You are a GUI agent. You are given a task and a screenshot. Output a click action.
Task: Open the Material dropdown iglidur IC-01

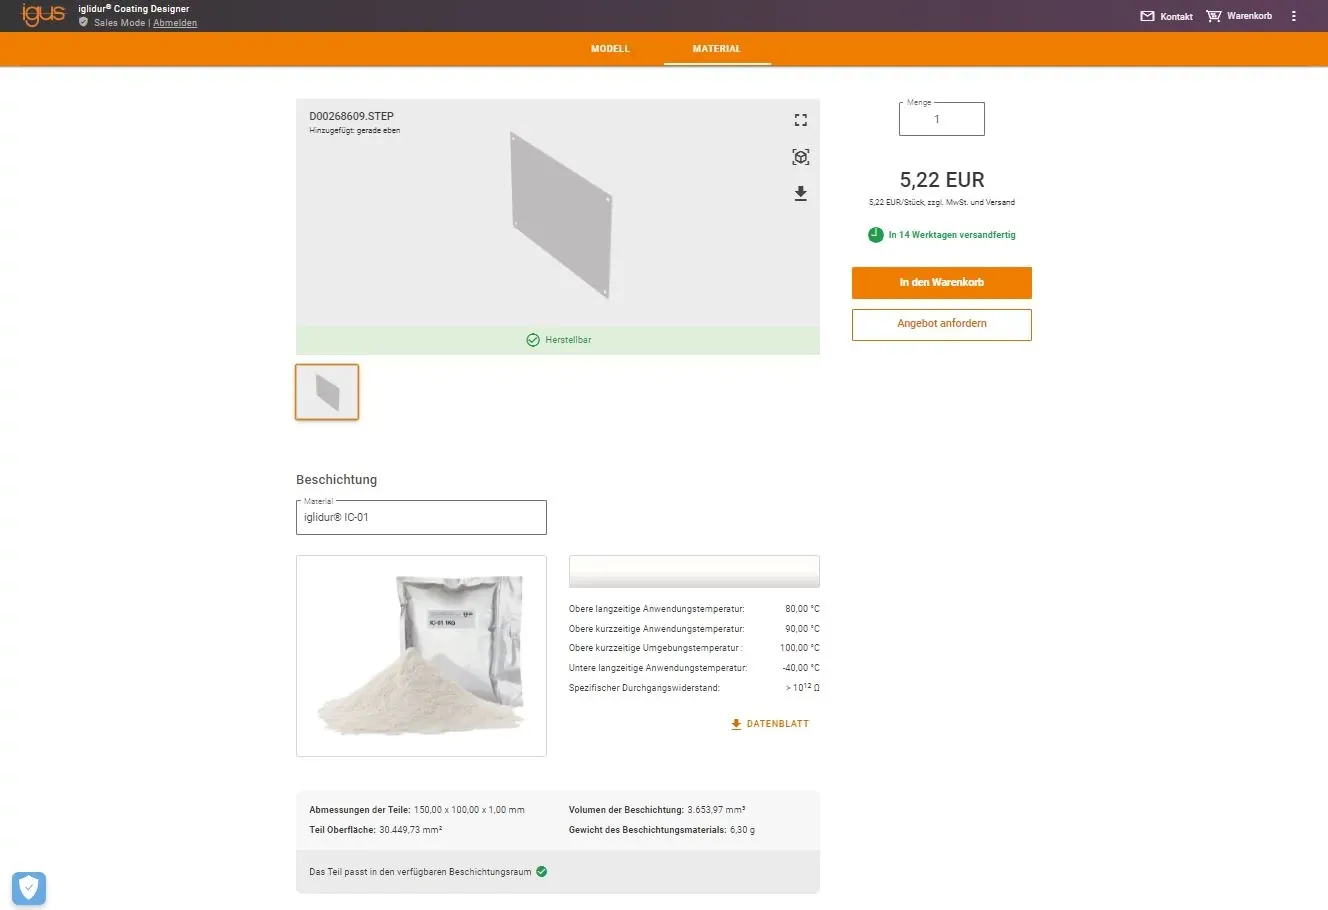pos(421,517)
